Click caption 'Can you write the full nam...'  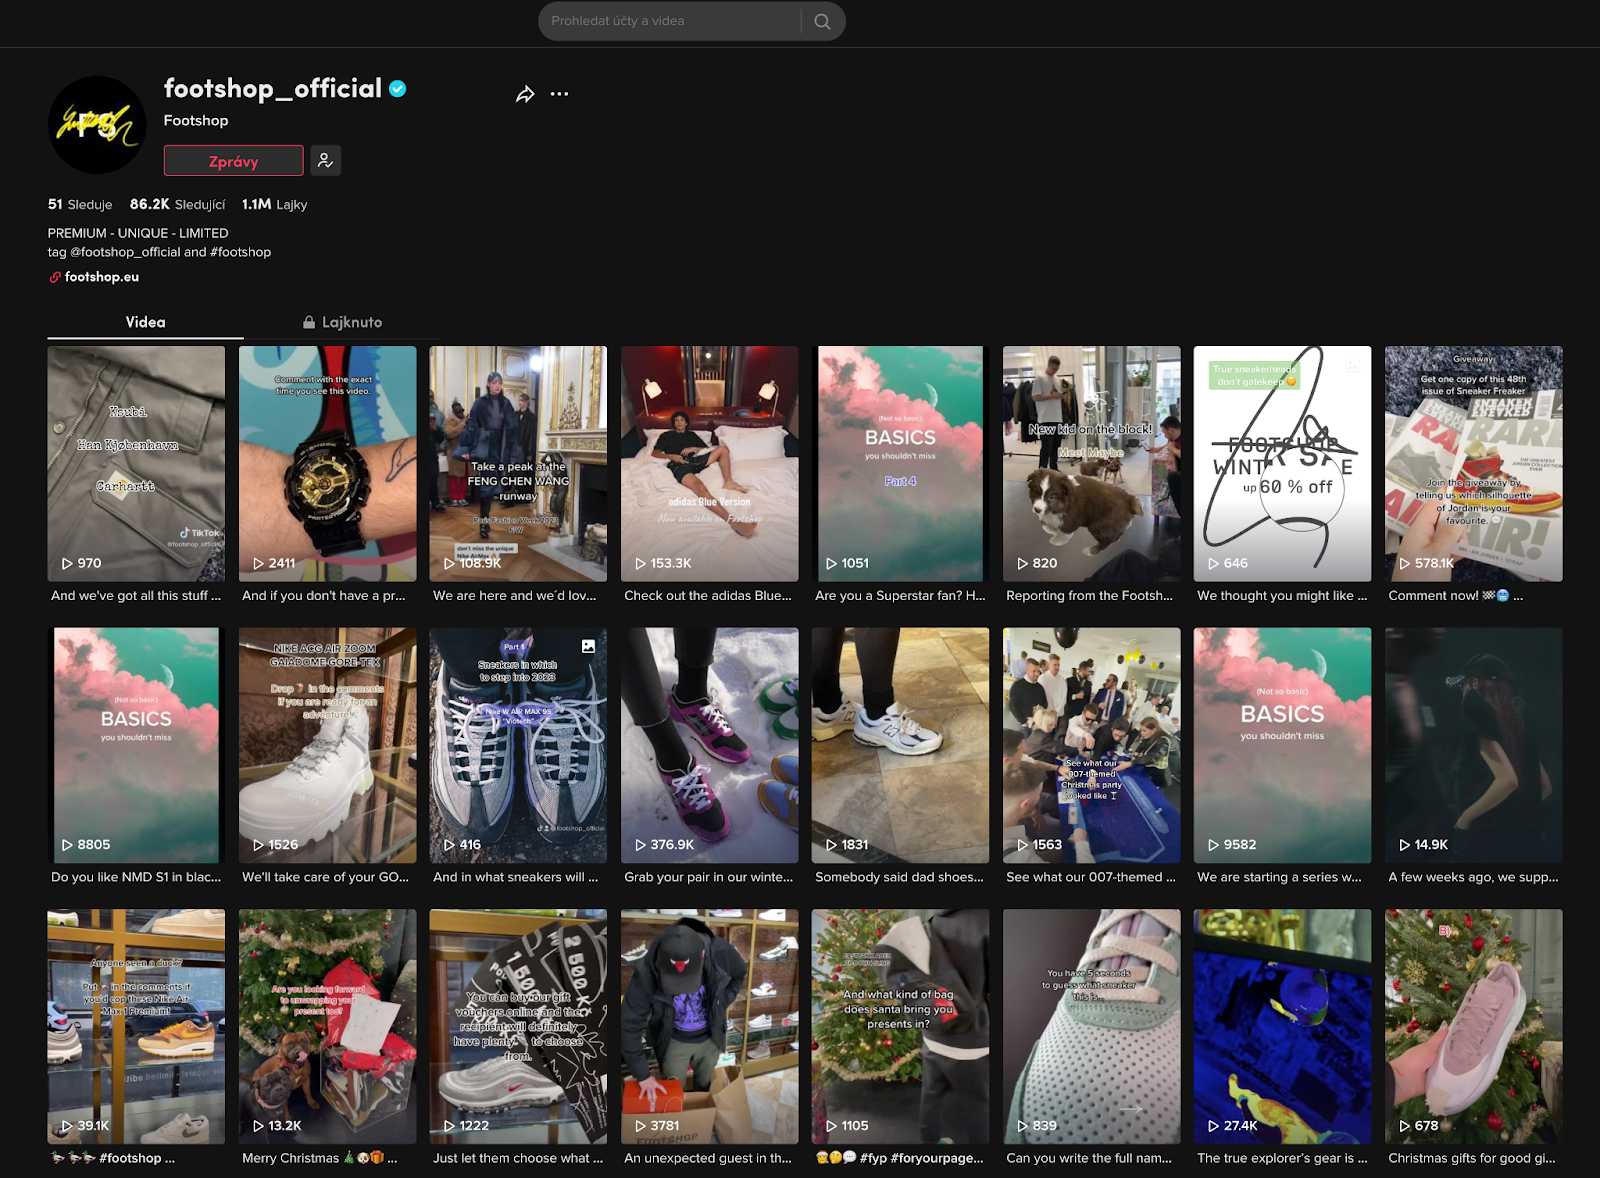pyautogui.click(x=1089, y=1158)
